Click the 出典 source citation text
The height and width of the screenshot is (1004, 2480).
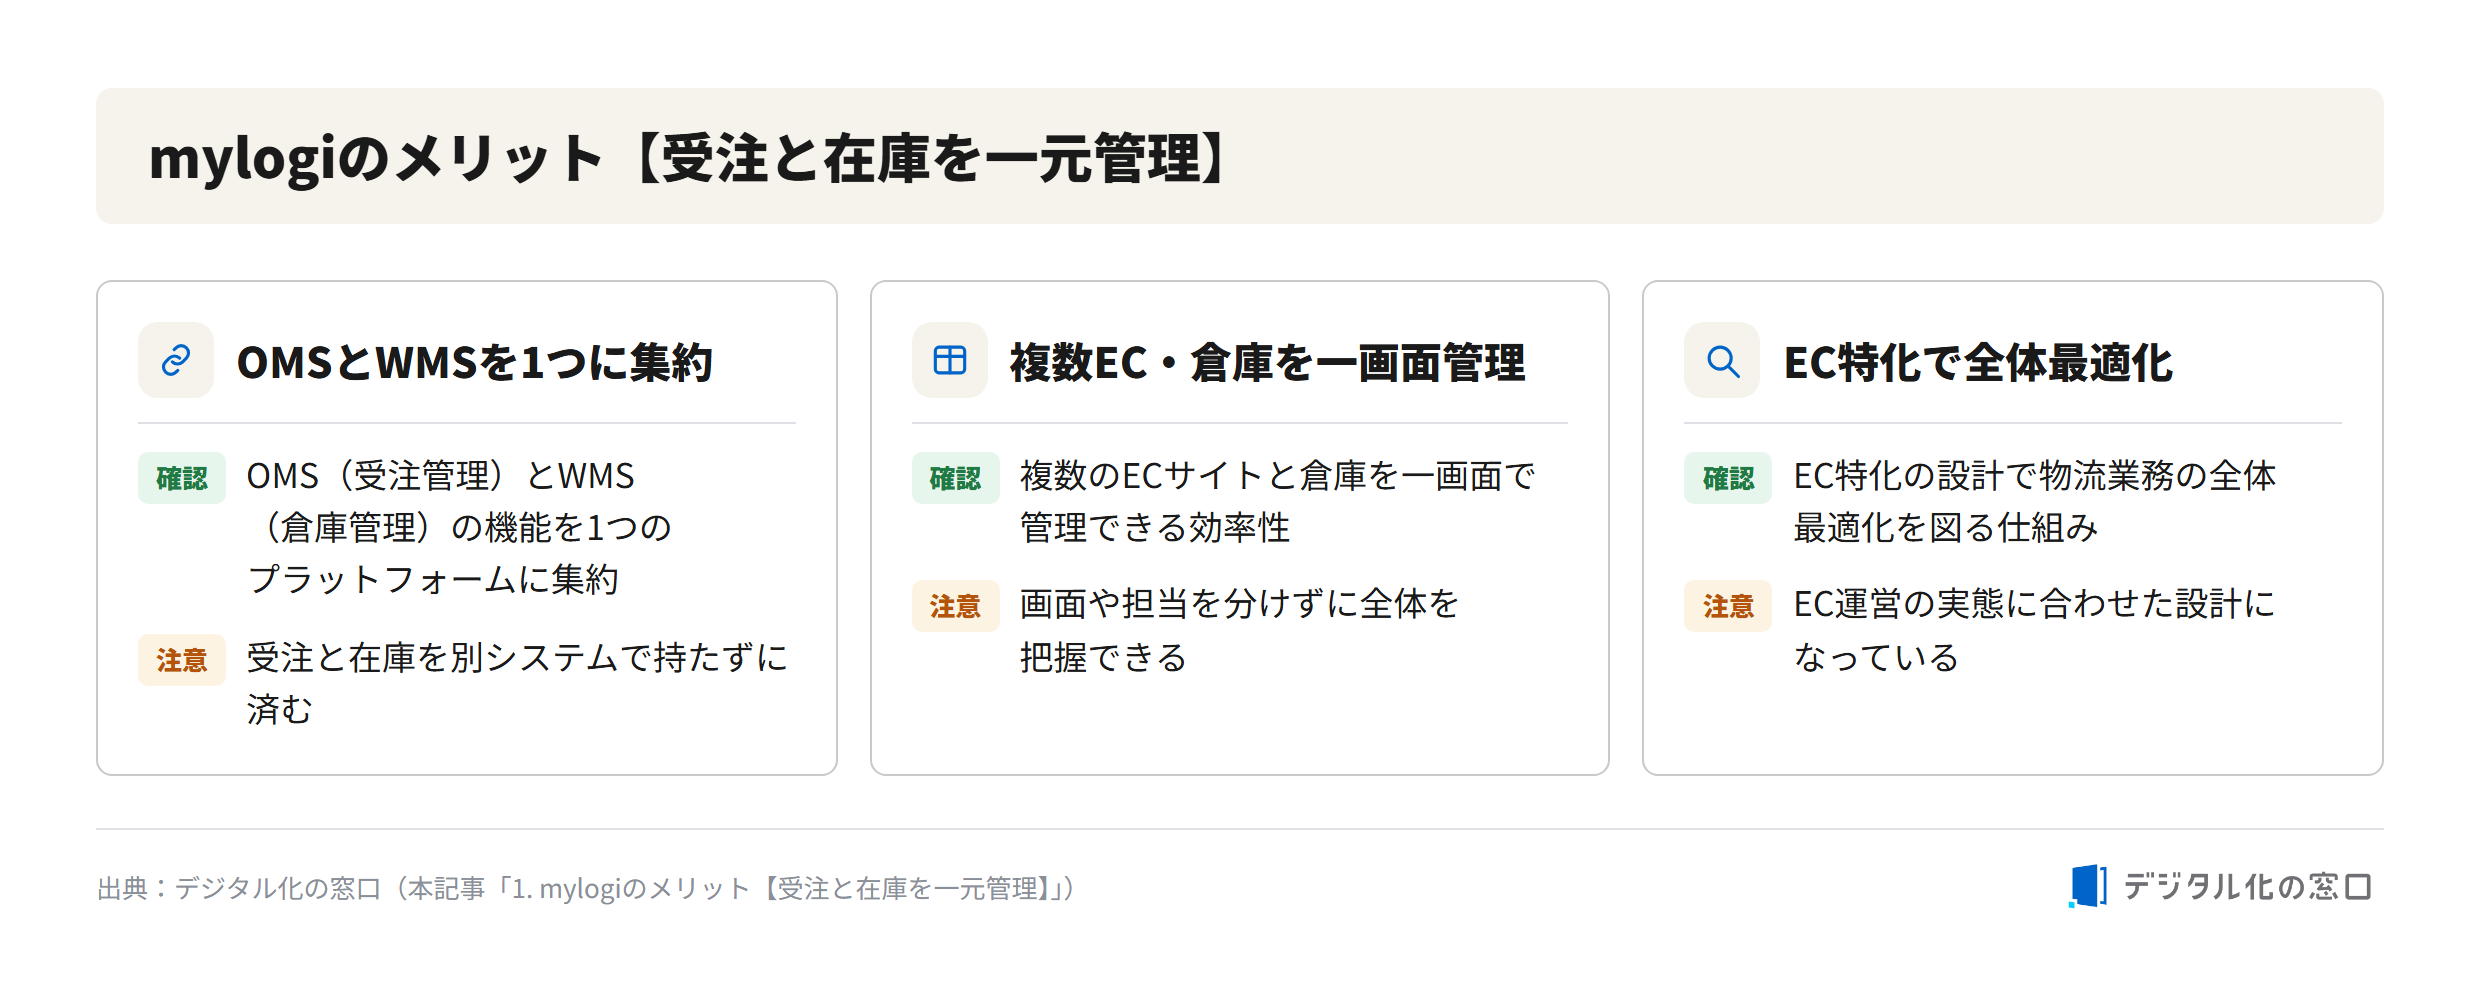(x=586, y=888)
